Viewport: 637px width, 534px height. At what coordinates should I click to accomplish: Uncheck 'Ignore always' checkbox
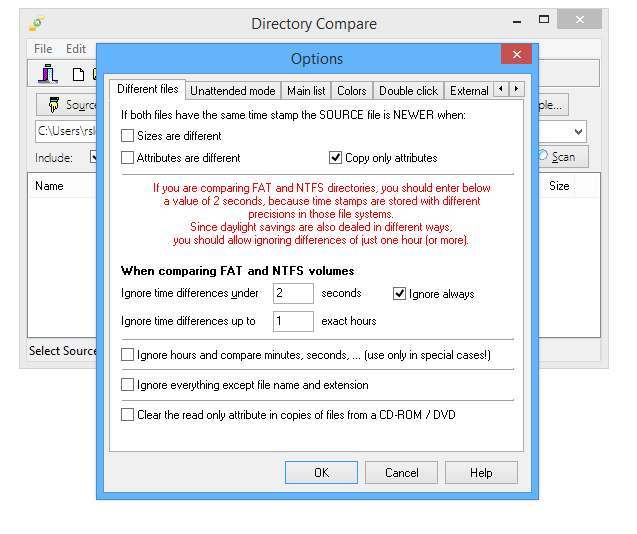tap(399, 293)
